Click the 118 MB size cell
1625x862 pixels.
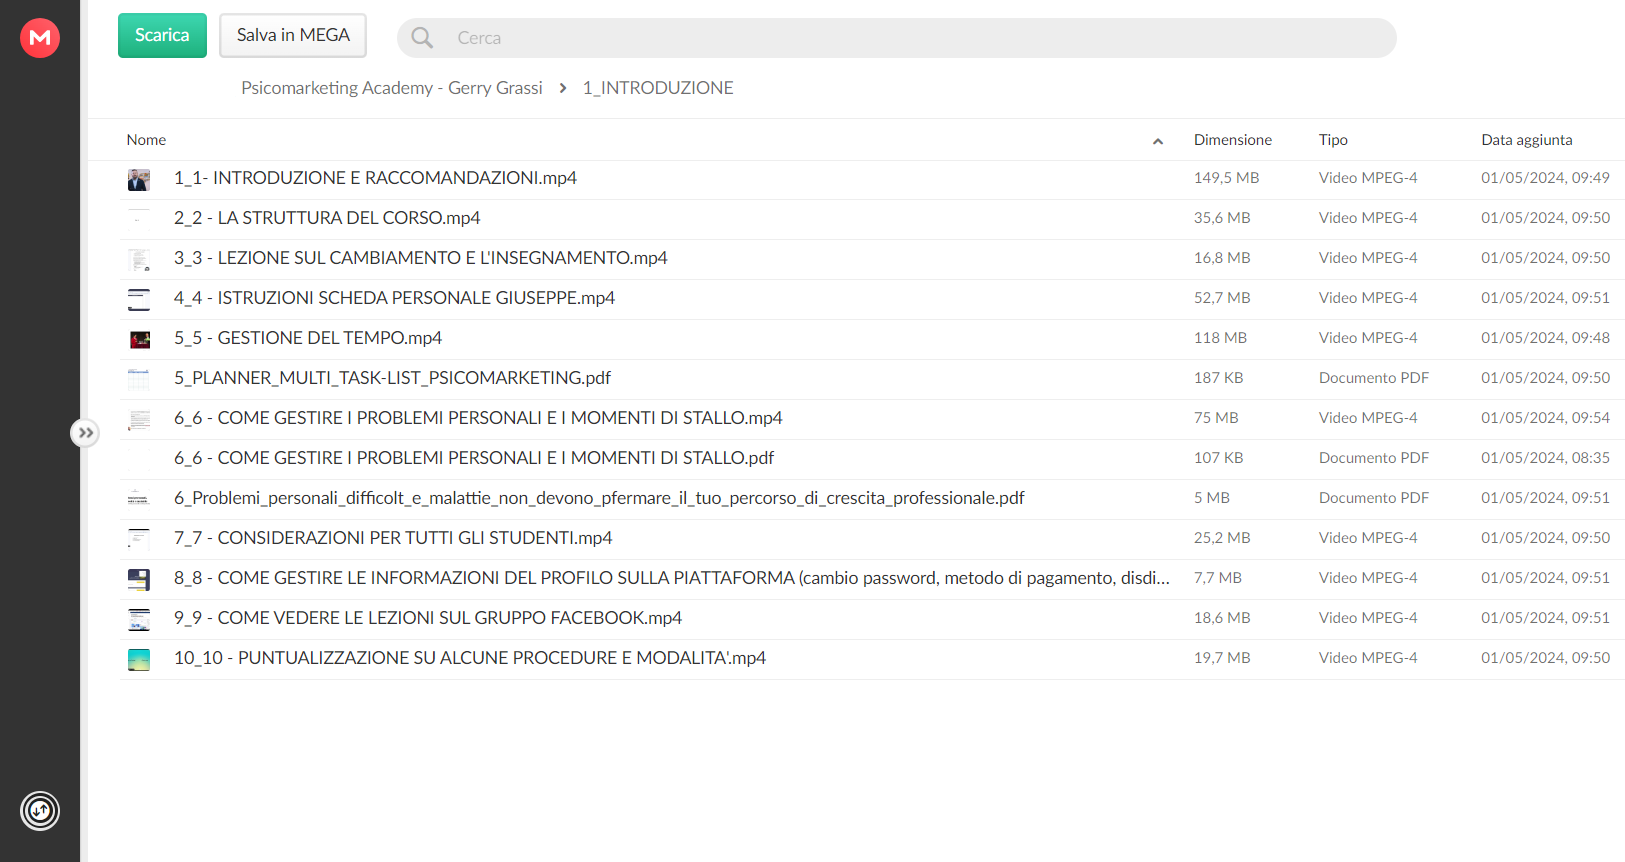coord(1220,338)
